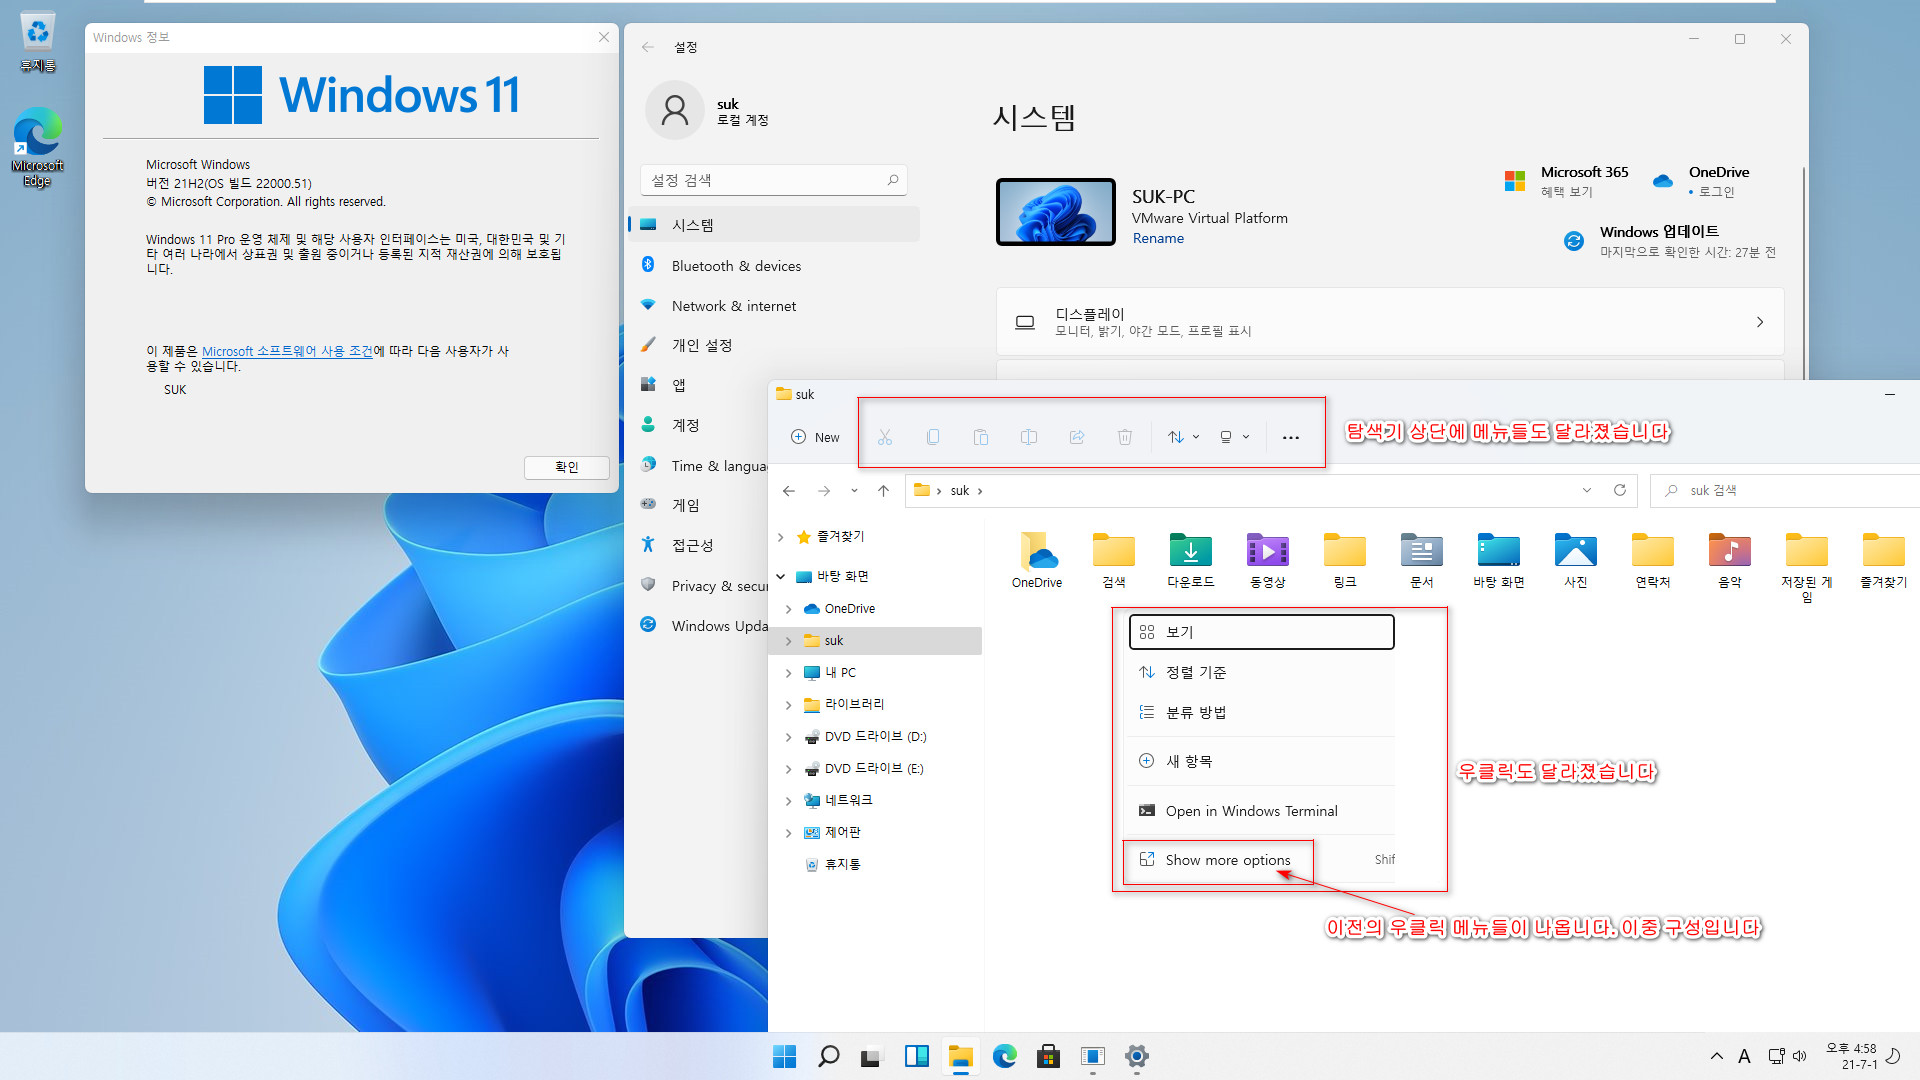Open taskbar Search icon
The image size is (1920, 1080).
click(829, 1056)
